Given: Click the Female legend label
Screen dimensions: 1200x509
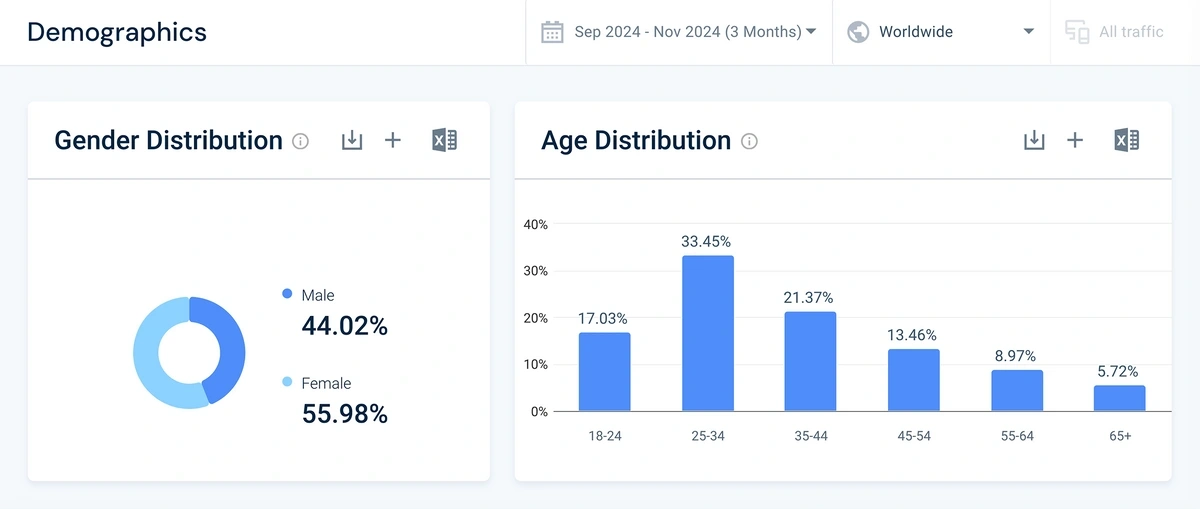Looking at the screenshot, I should [326, 383].
